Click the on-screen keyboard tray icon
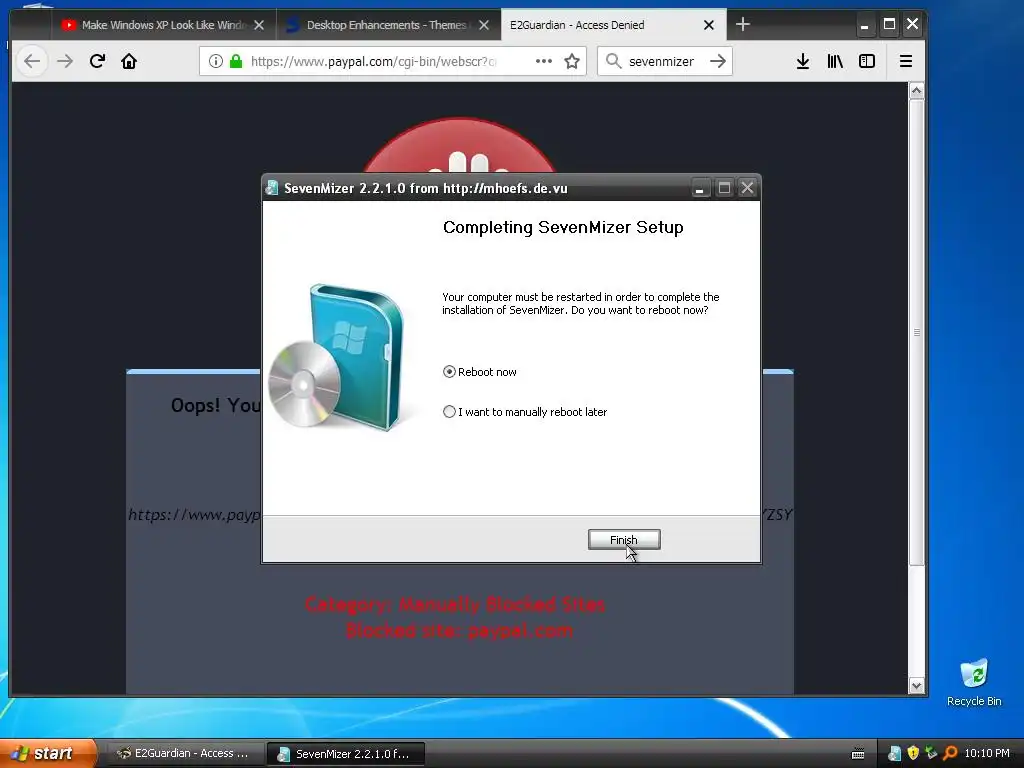1024x768 pixels. click(x=858, y=754)
